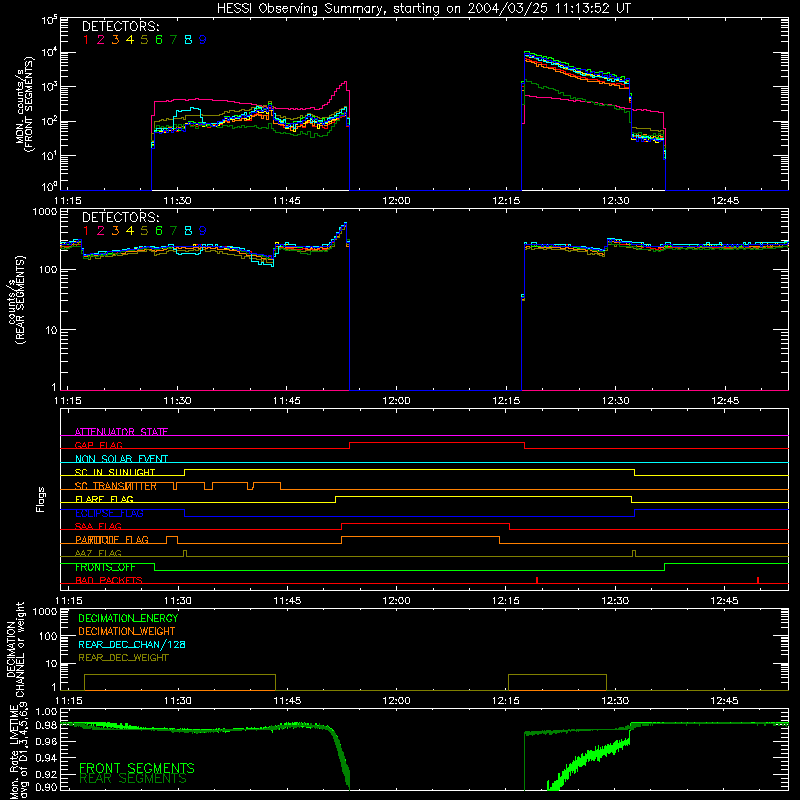The width and height of the screenshot is (800, 800).
Task: Click 12:30 tick label under the Flags plot
Action: pos(615,601)
